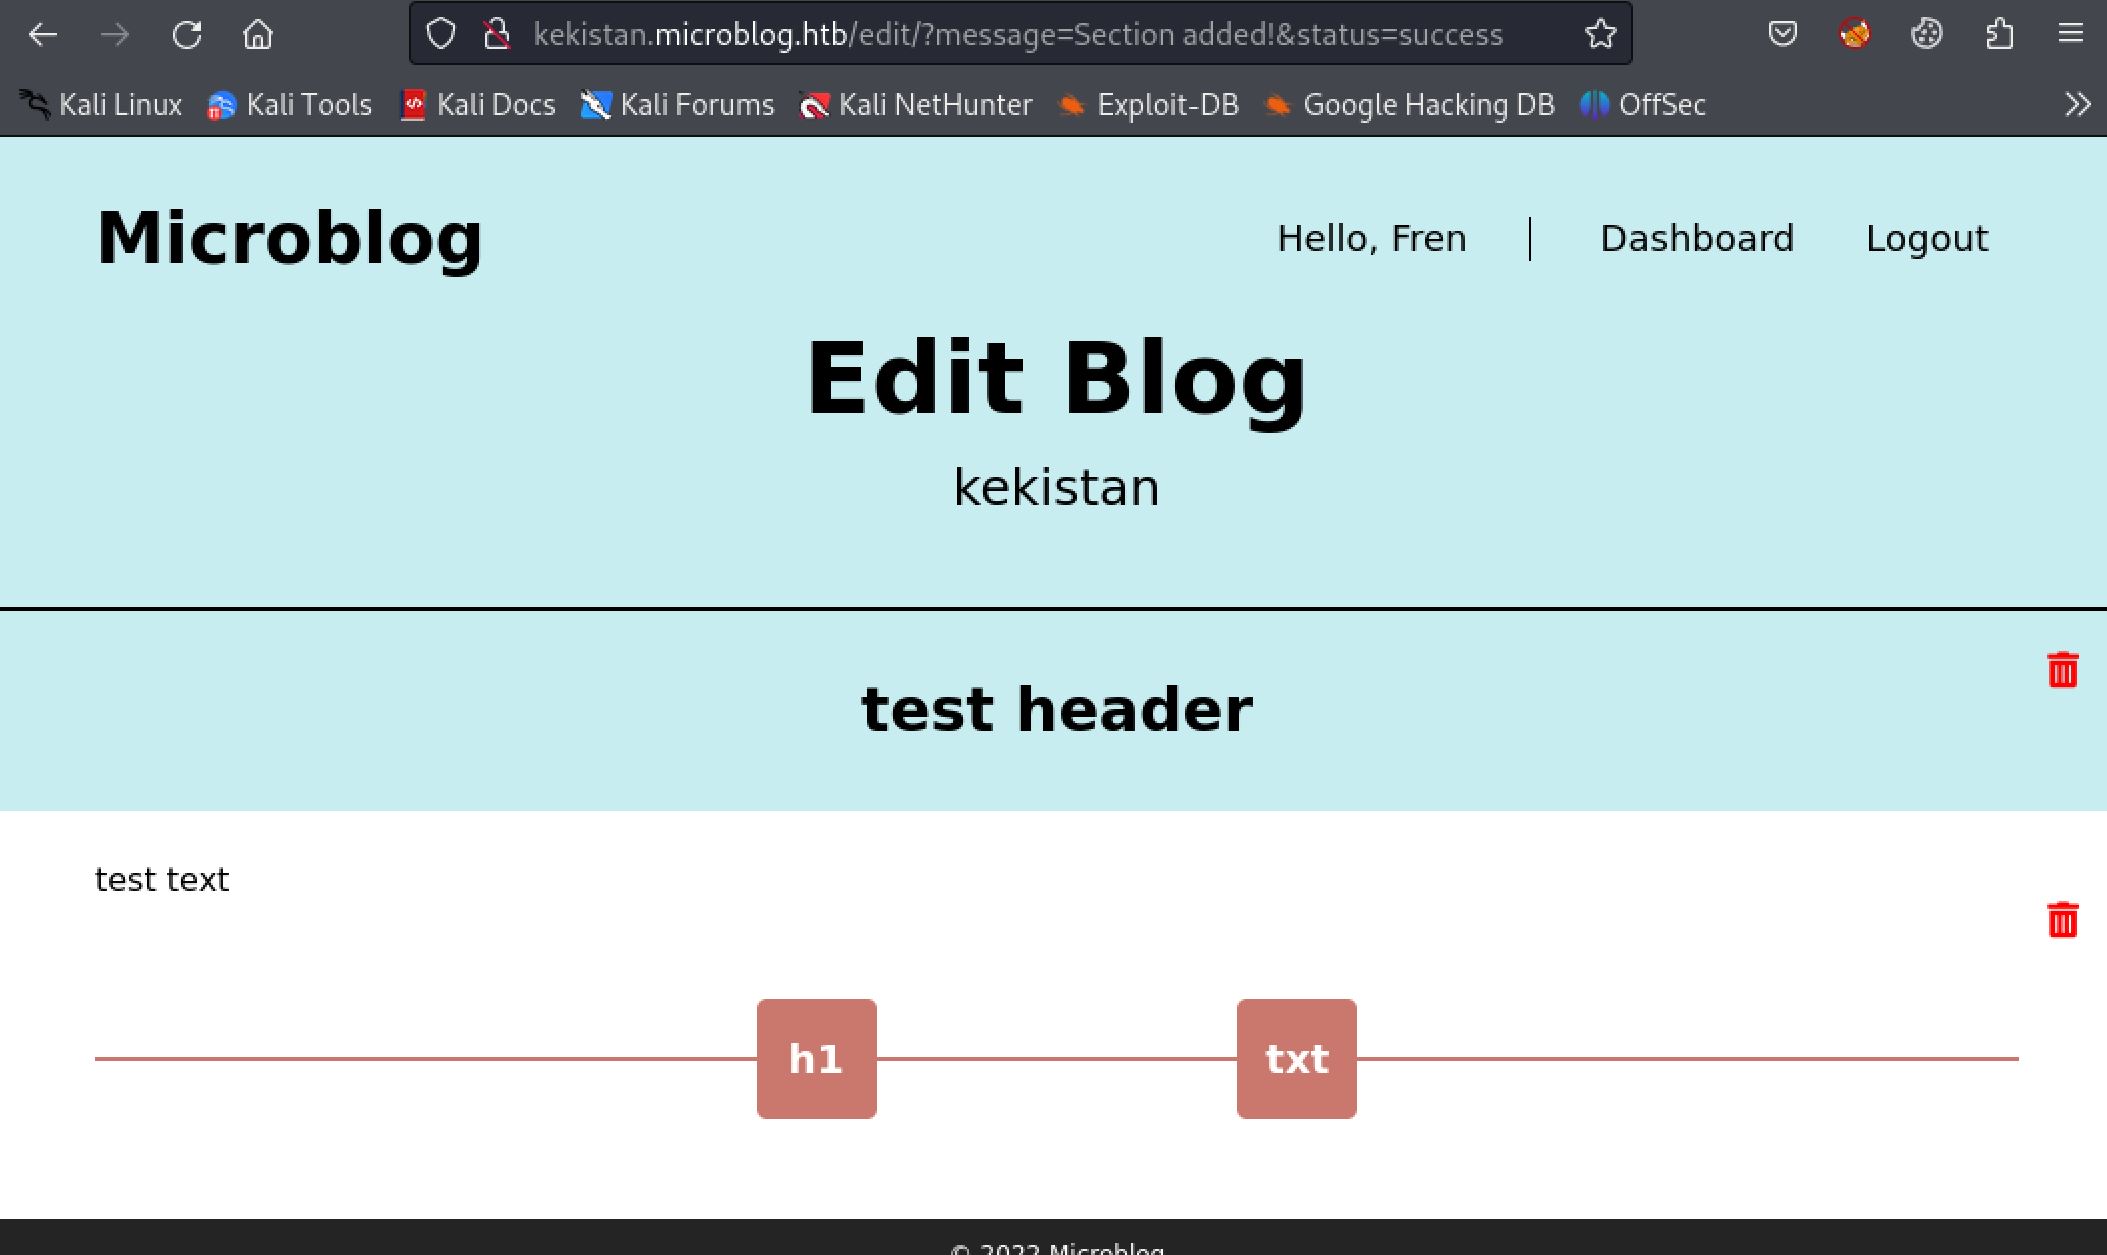
Task: View the insecure connection lock info
Action: (x=497, y=35)
